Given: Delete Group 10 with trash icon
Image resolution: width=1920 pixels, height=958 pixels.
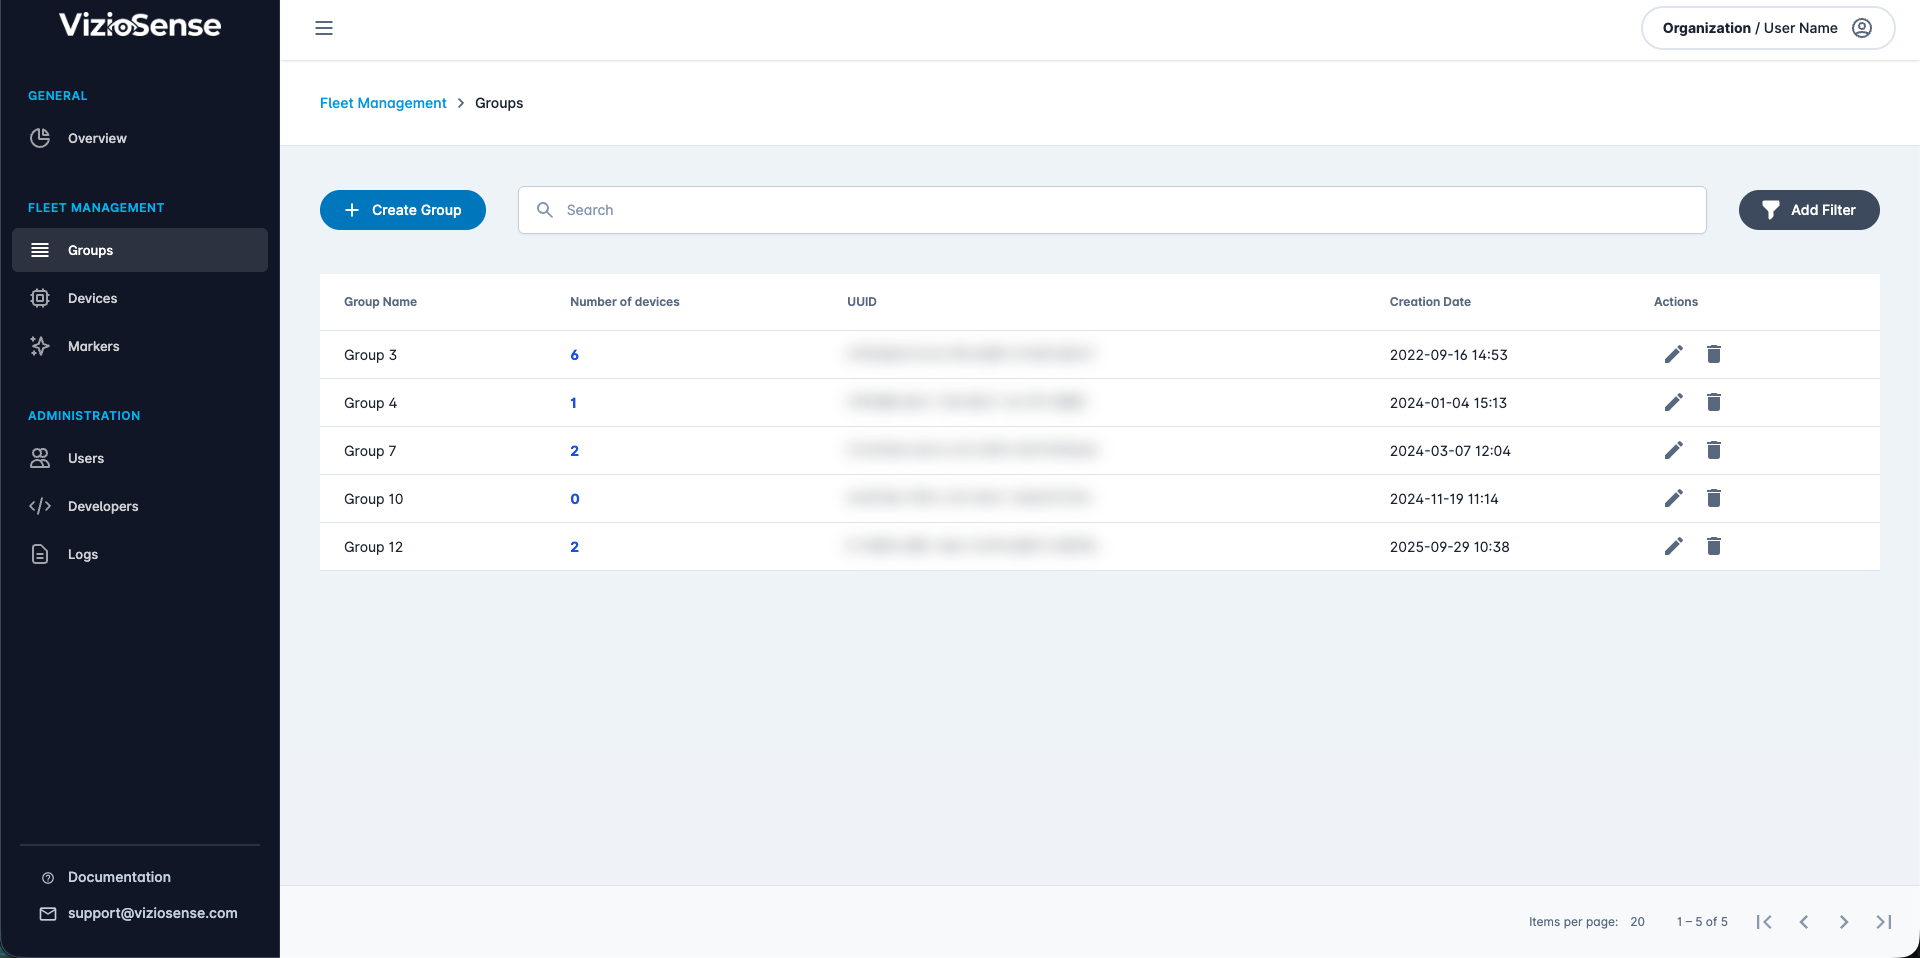Looking at the screenshot, I should 1714,498.
